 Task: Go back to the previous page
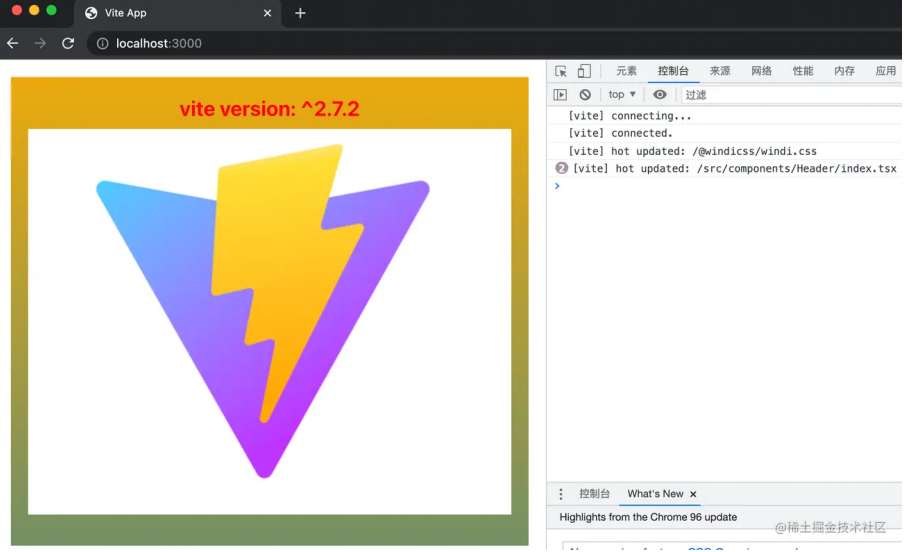tap(13, 43)
